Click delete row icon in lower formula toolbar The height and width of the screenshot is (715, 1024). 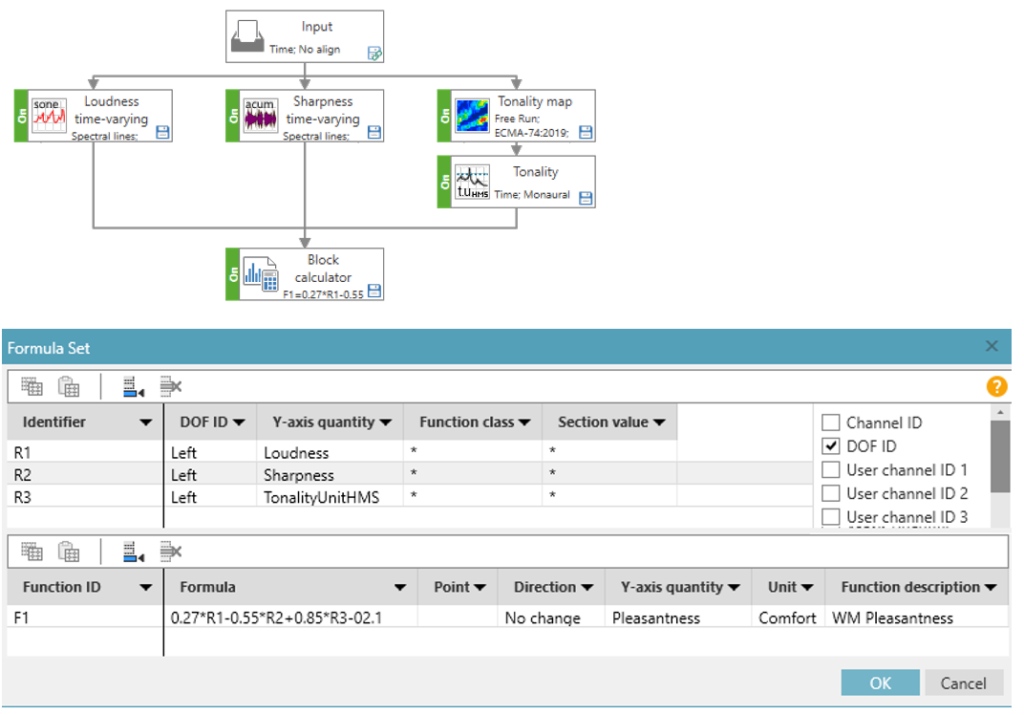(171, 551)
